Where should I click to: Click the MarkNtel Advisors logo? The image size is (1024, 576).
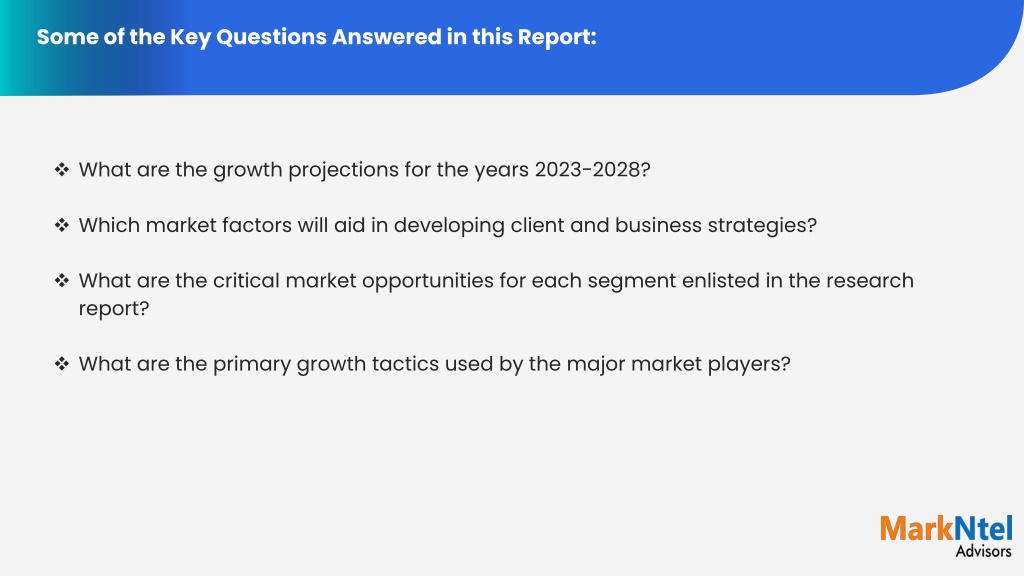point(946,536)
